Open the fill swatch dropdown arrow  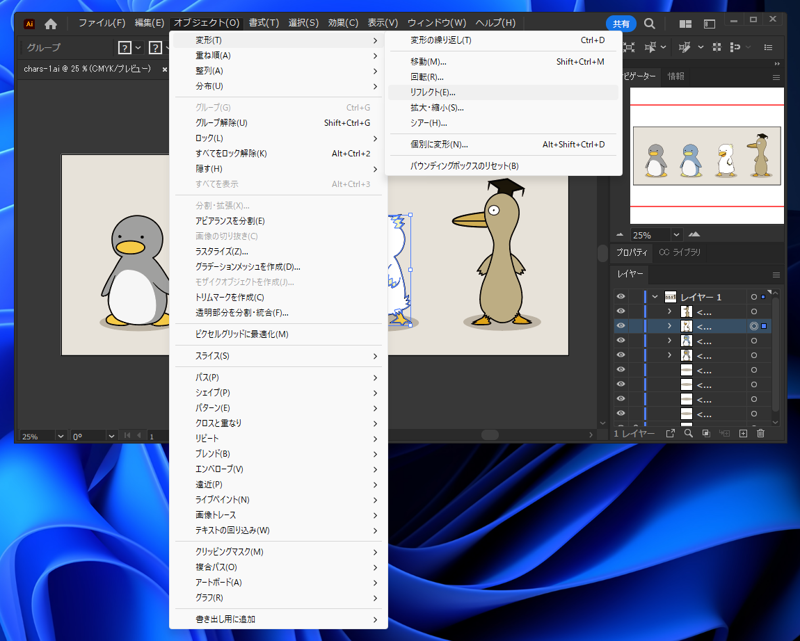coord(138,47)
